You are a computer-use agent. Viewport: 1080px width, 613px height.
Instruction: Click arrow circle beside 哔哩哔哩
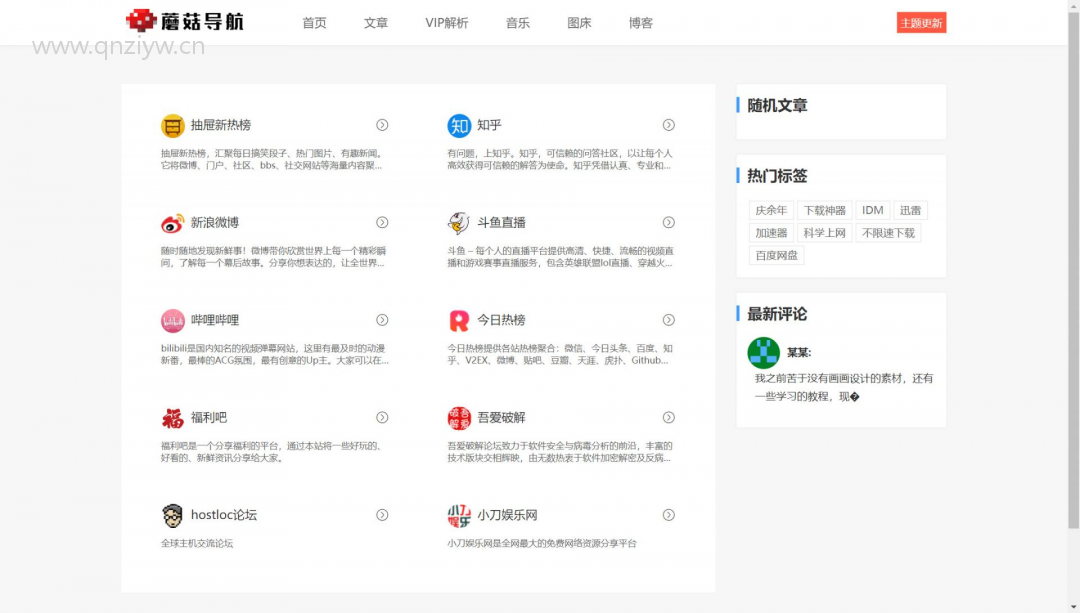pos(382,320)
